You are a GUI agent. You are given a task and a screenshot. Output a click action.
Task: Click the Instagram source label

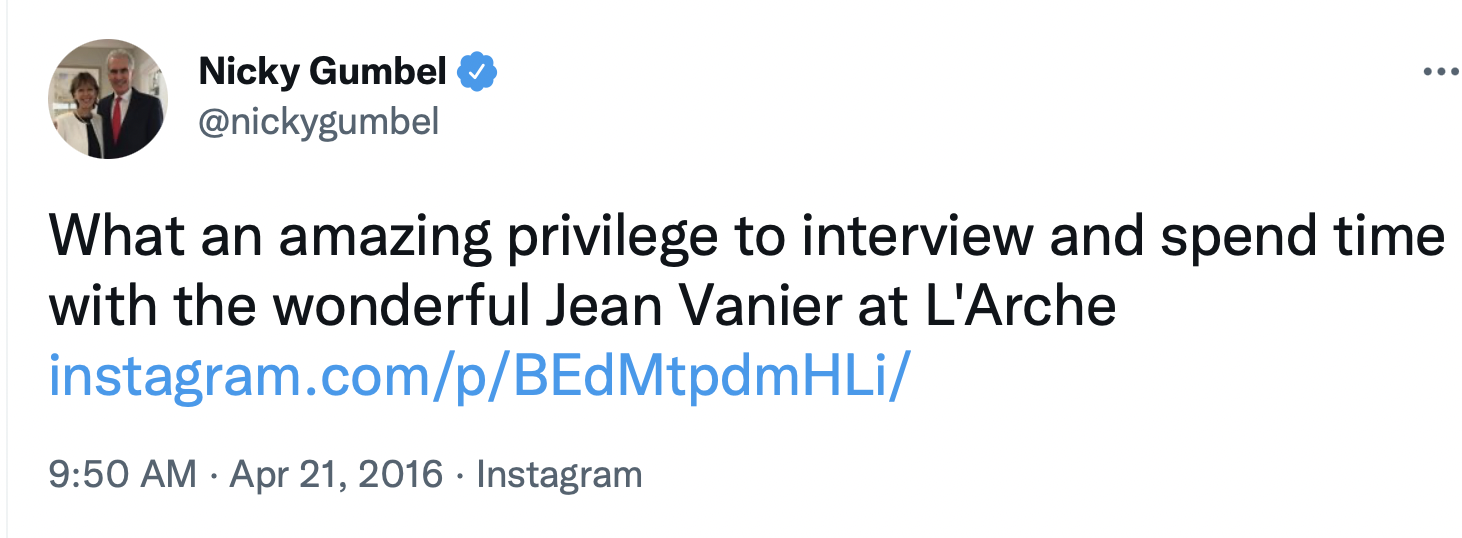click(x=559, y=474)
